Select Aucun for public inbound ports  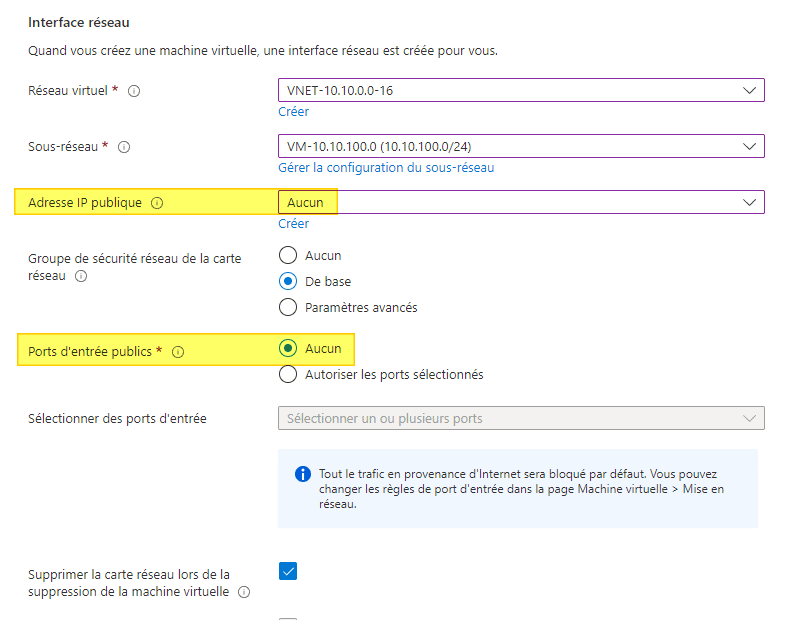(x=288, y=348)
